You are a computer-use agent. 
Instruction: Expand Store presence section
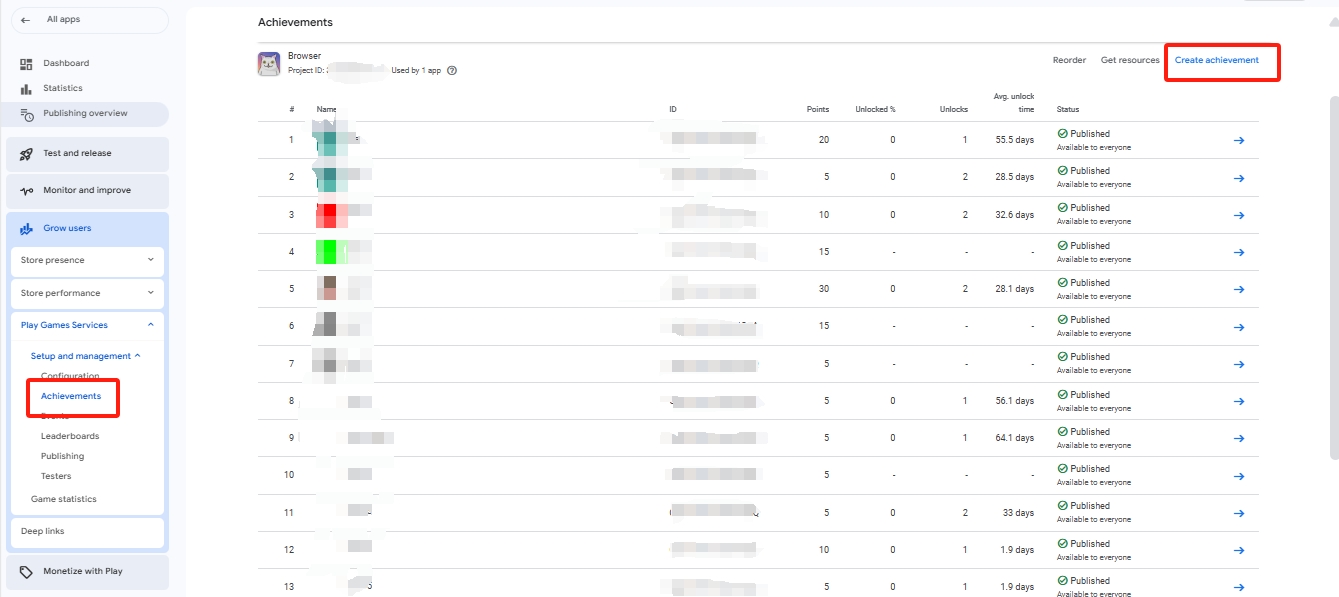85,260
